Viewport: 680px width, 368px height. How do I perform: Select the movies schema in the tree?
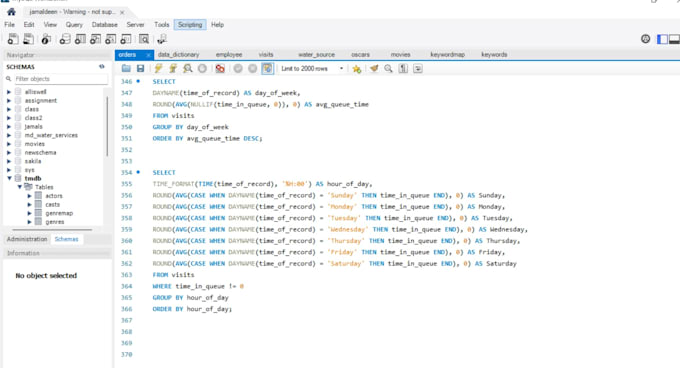35,144
